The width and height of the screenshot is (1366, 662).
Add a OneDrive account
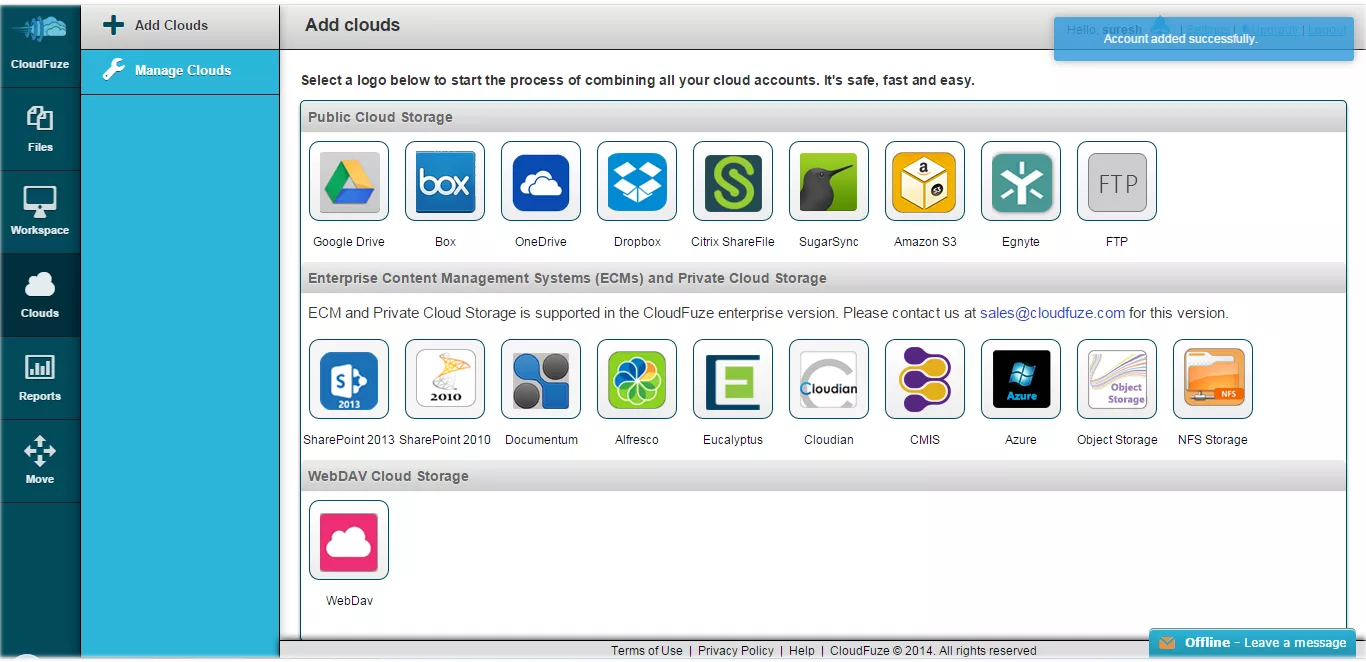tap(541, 181)
